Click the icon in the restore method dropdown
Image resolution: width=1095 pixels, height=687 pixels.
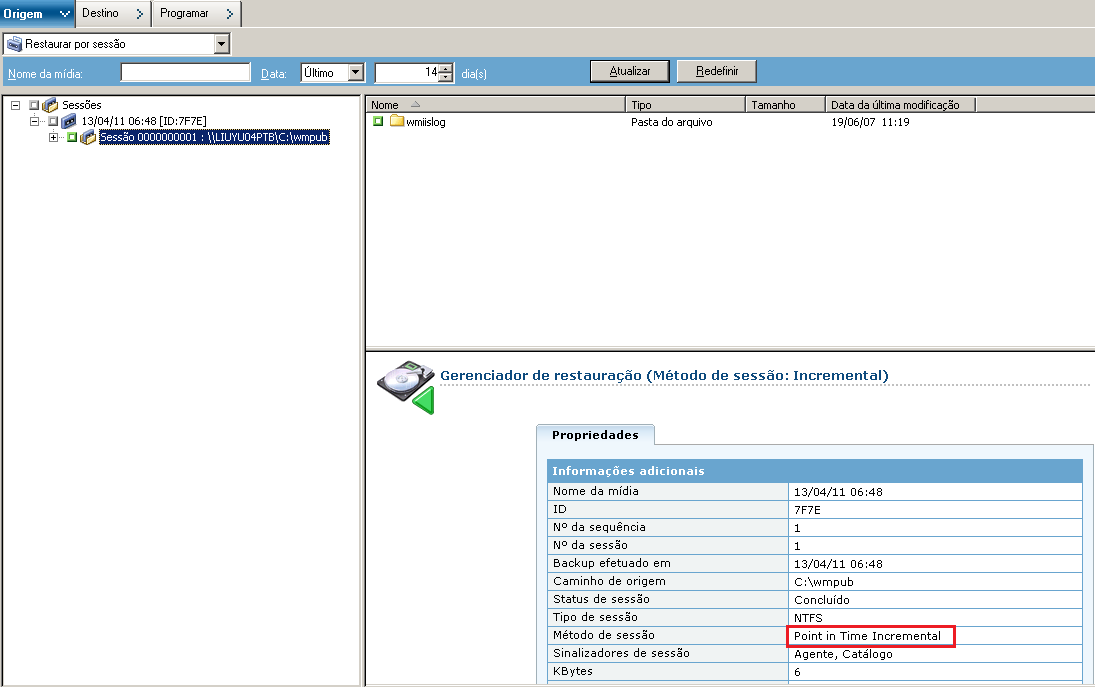point(14,44)
